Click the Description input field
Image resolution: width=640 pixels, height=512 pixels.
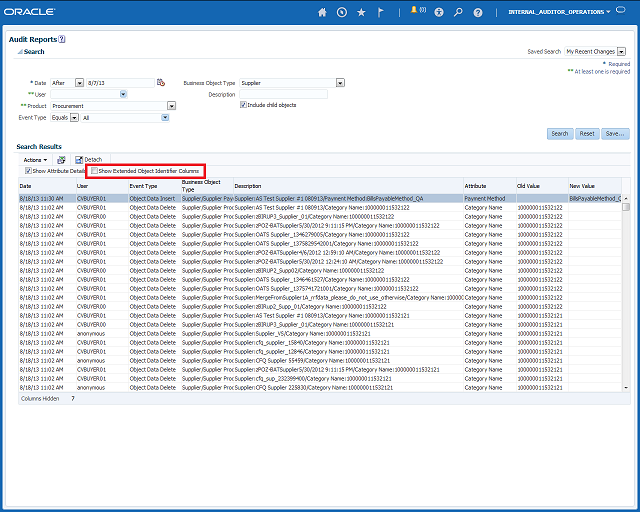coord(283,94)
